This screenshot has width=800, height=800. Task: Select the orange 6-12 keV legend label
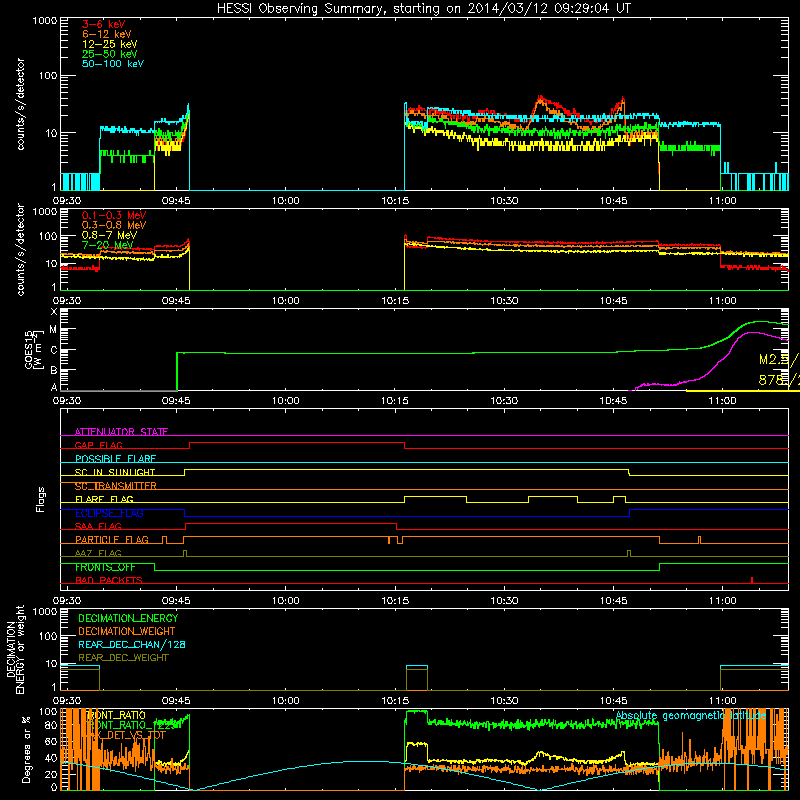click(x=107, y=34)
